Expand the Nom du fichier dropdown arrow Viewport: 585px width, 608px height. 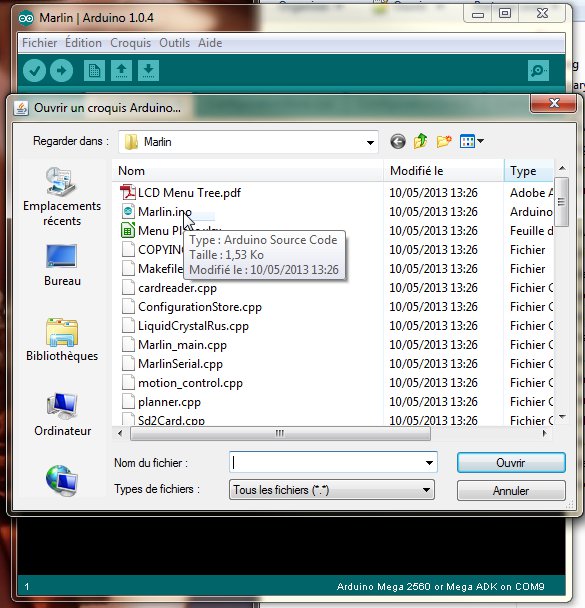tap(429, 462)
